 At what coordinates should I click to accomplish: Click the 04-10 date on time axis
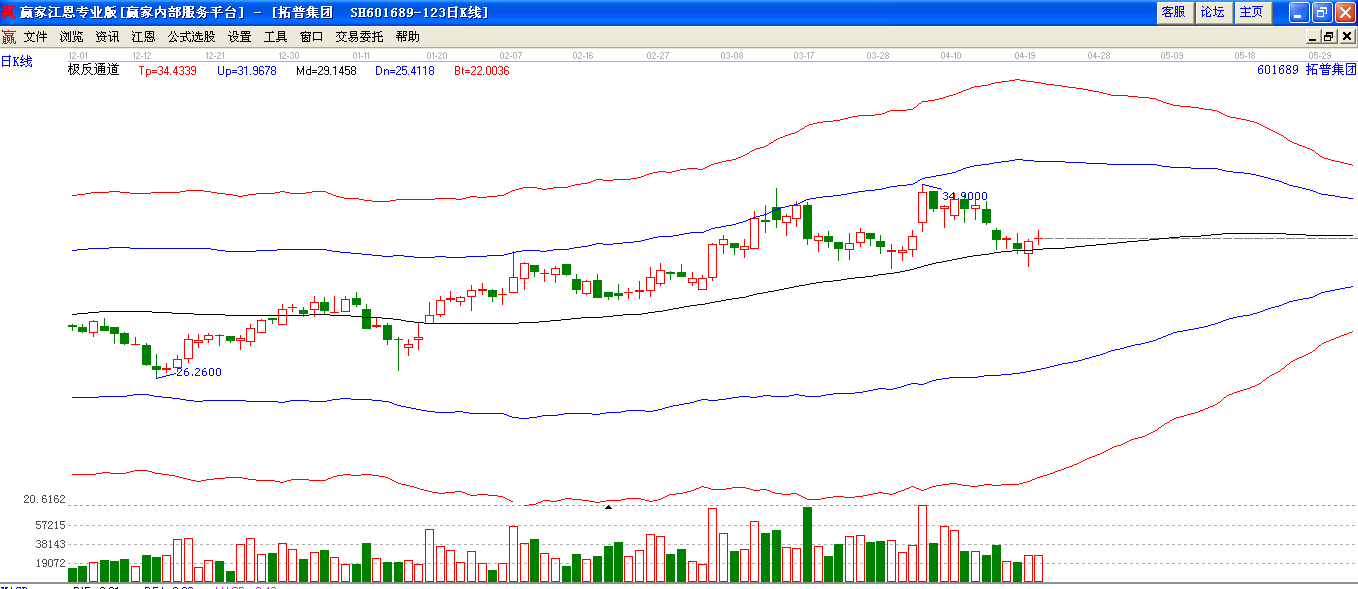coord(951,56)
